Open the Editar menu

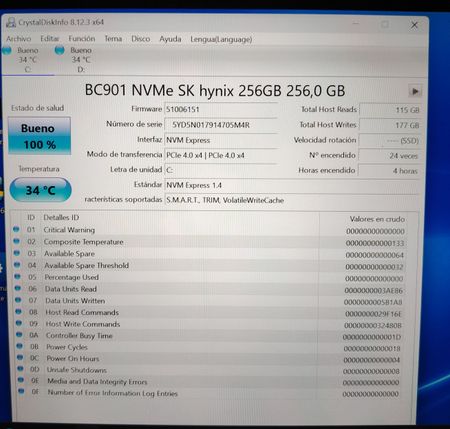[x=50, y=39]
